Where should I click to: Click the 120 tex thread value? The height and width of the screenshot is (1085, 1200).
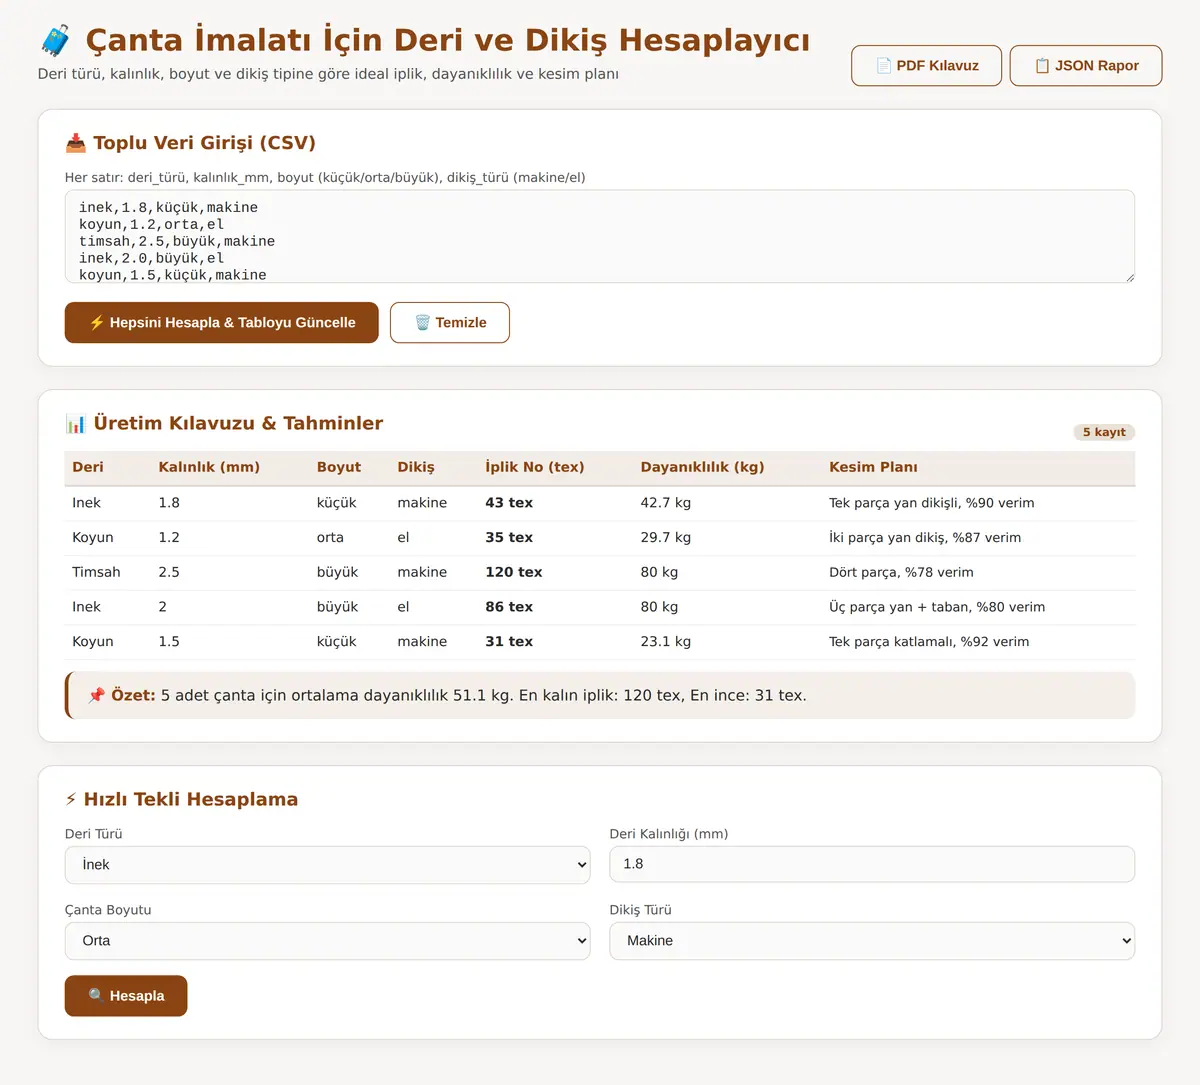(514, 572)
